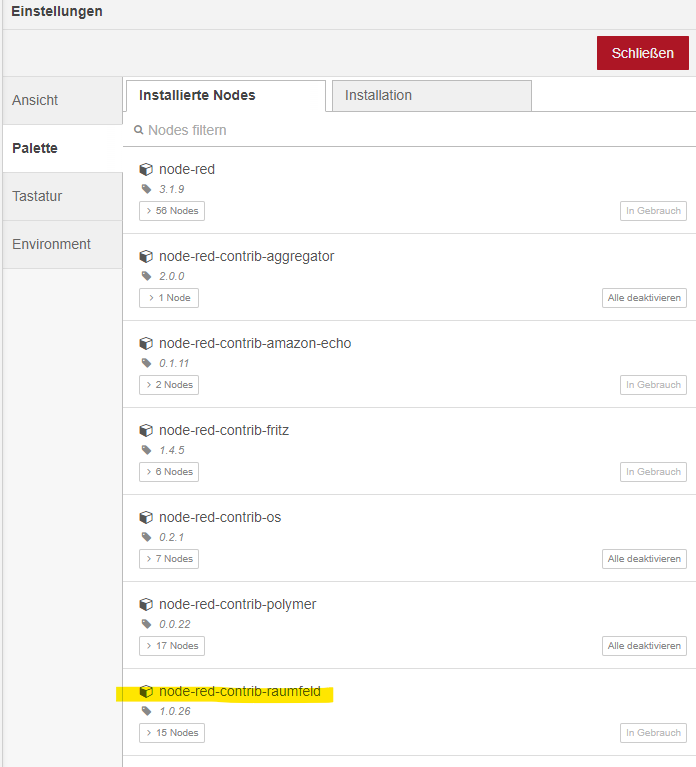
Task: Switch to the Installation tab
Action: coord(432,96)
